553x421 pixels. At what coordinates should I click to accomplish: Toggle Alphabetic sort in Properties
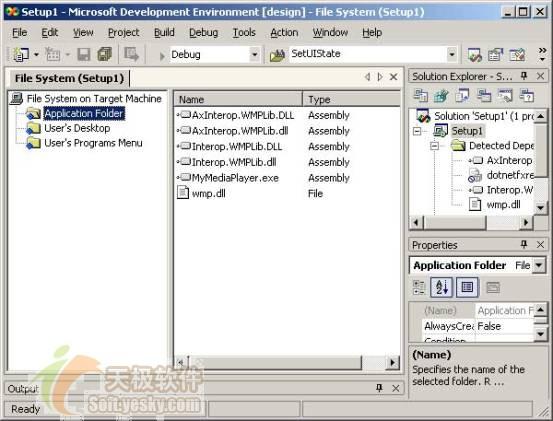click(x=442, y=287)
